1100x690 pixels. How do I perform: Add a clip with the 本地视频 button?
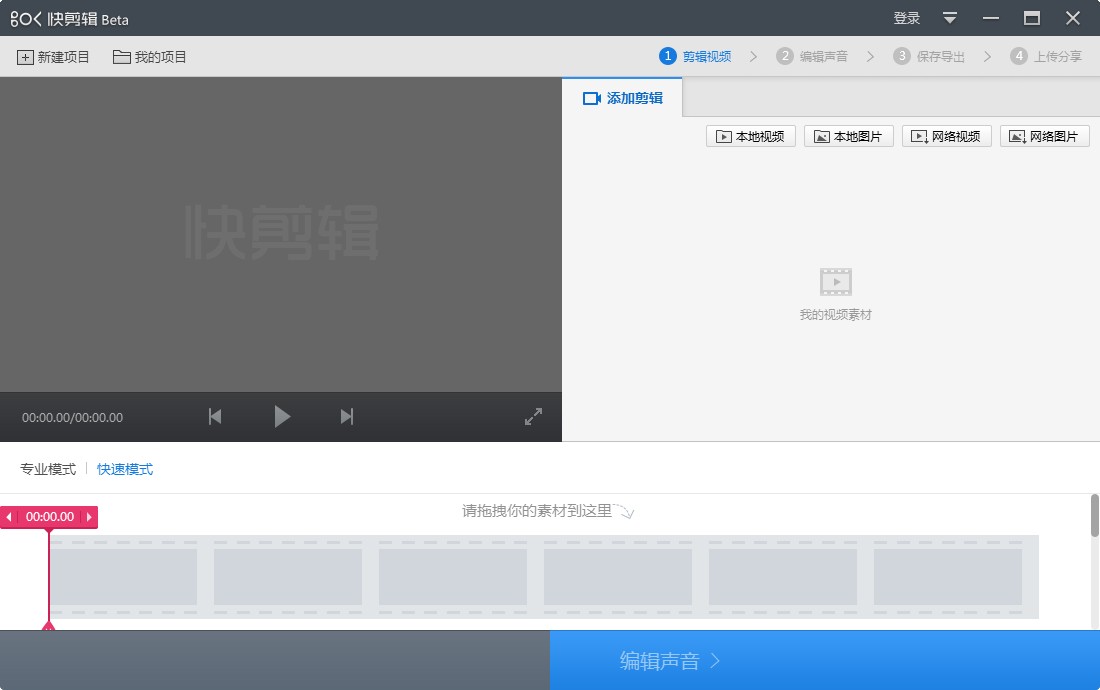(750, 136)
